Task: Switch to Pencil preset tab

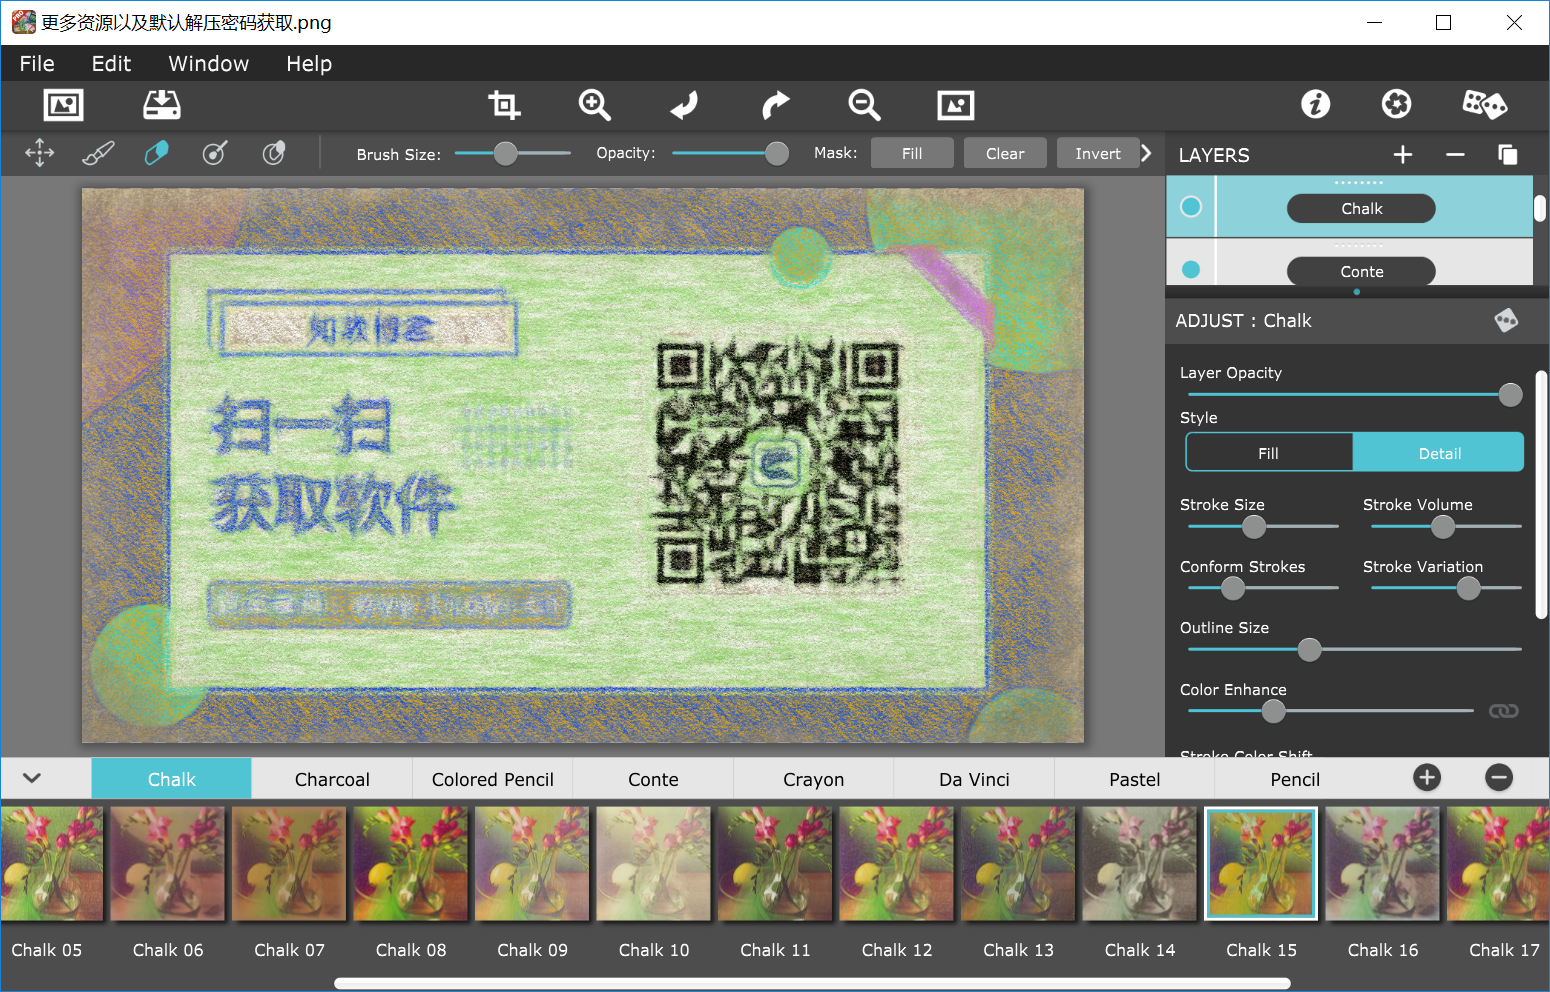Action: coord(1295,779)
